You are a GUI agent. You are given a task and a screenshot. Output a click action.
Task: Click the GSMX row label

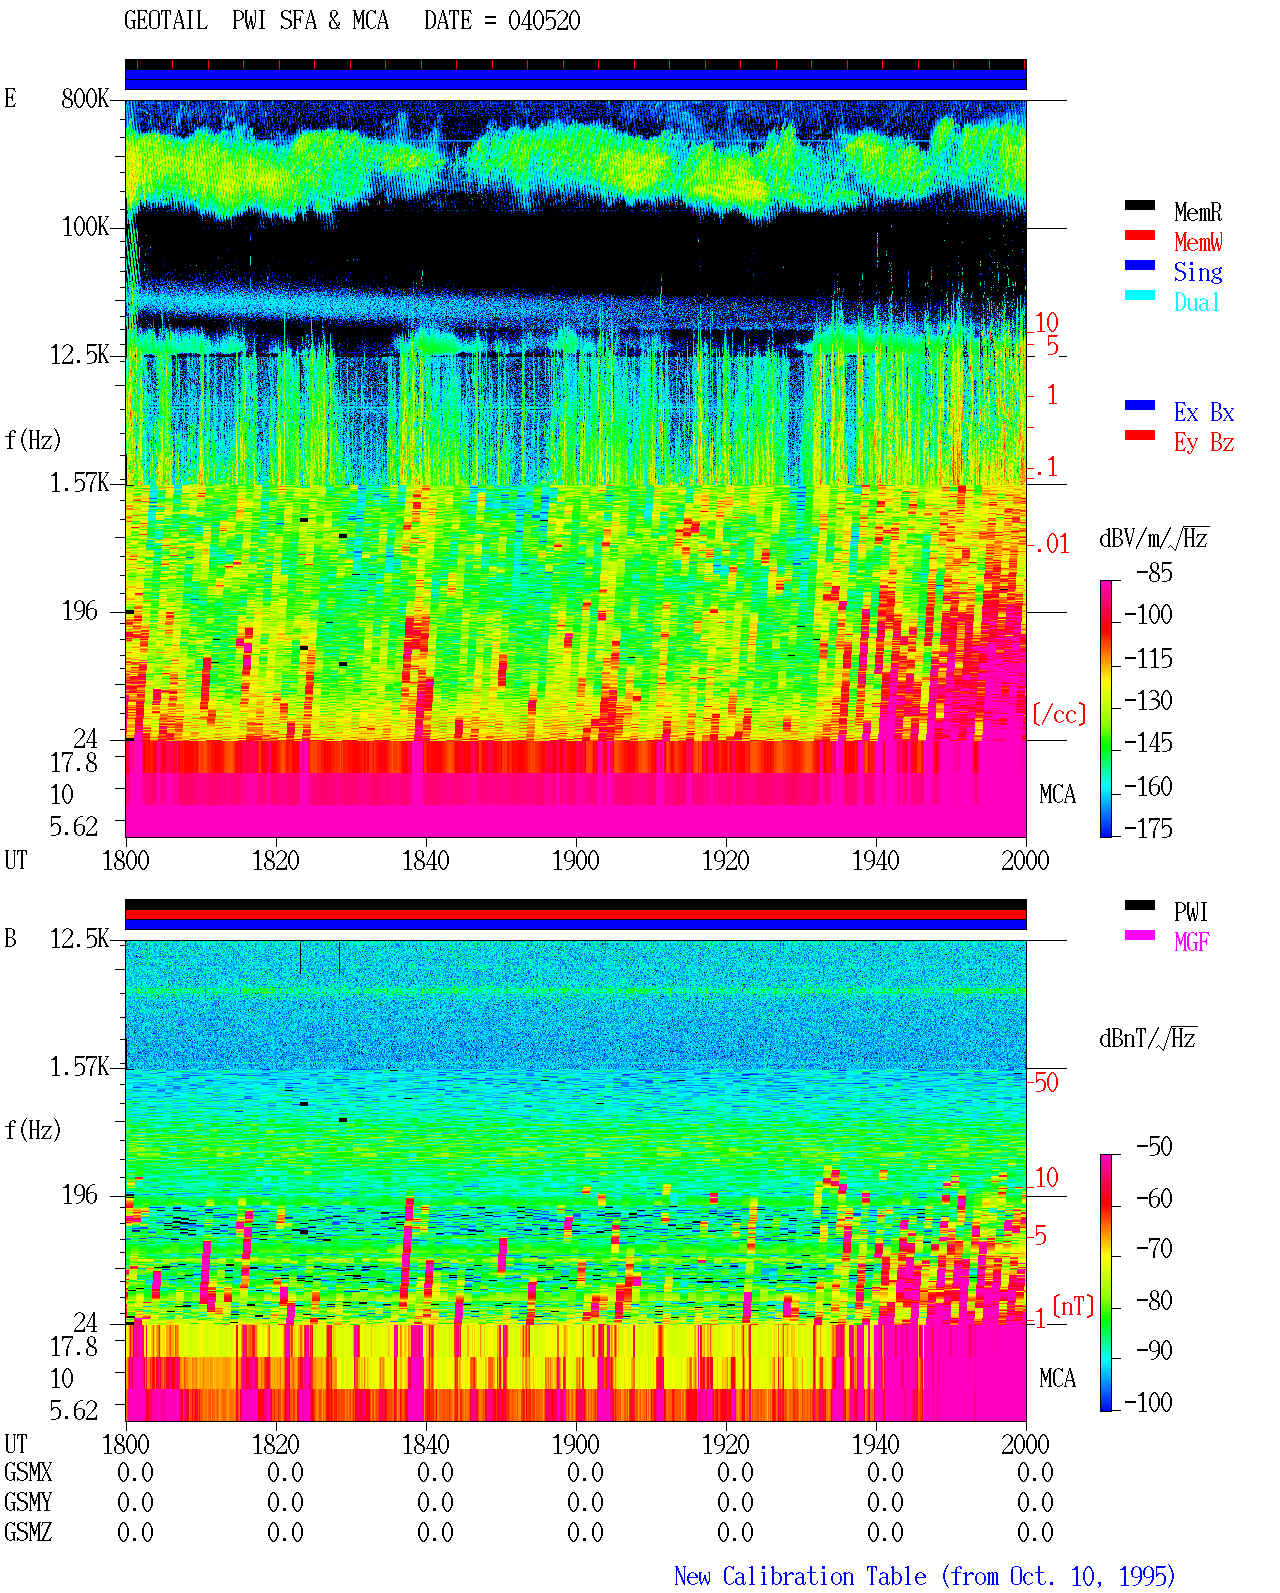tap(28, 1472)
